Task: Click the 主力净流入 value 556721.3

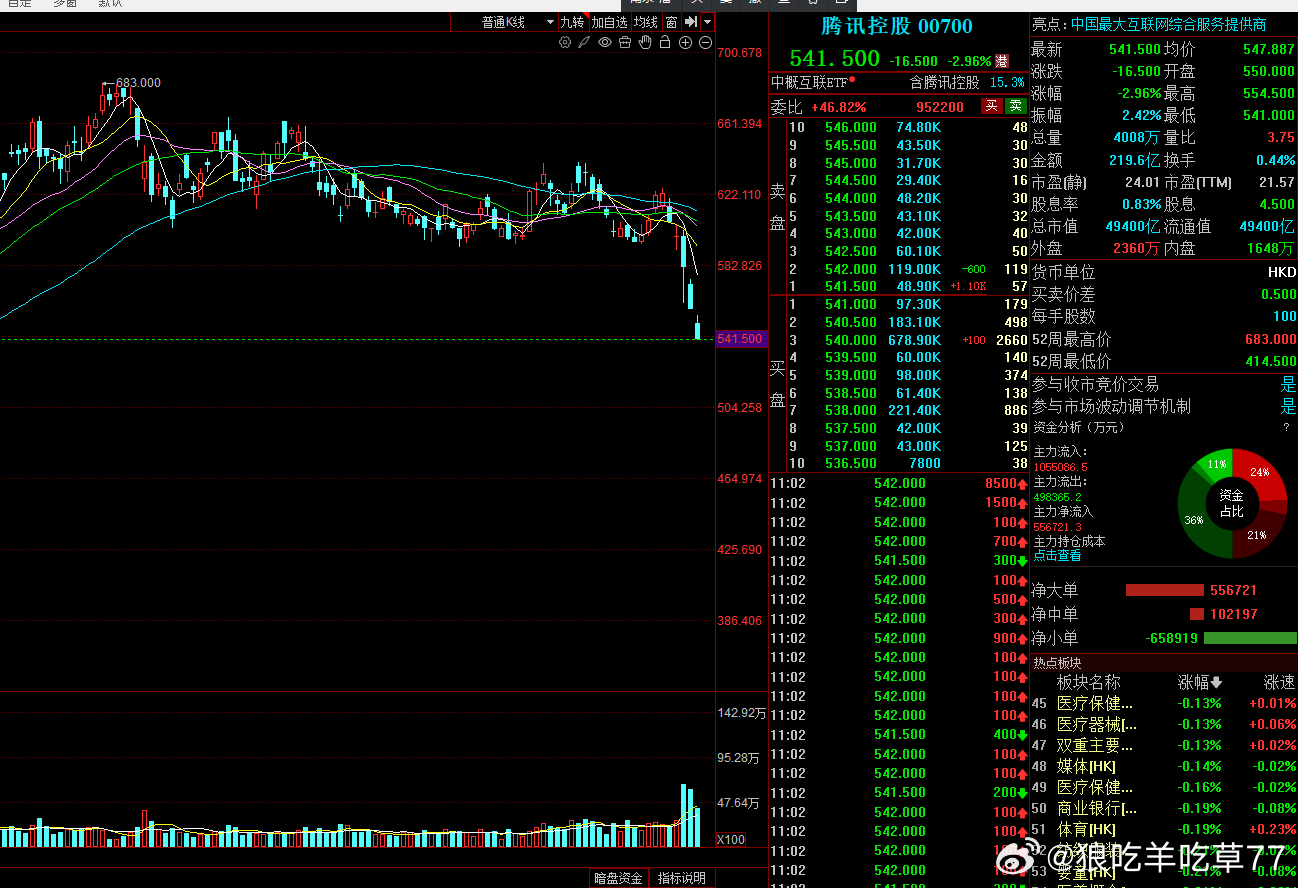Action: pos(1057,527)
